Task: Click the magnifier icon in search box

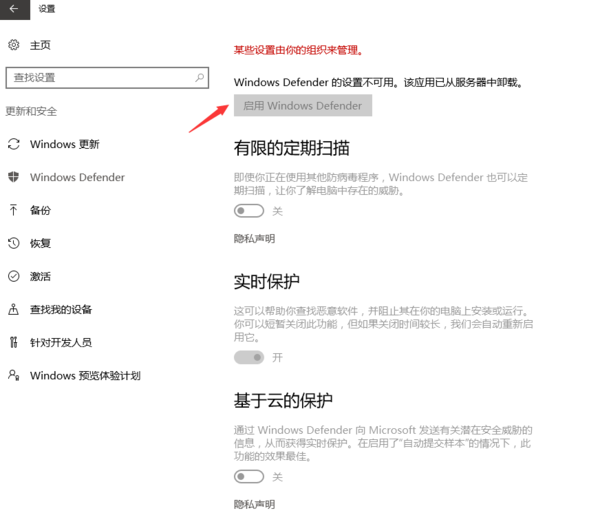Action: 199,78
